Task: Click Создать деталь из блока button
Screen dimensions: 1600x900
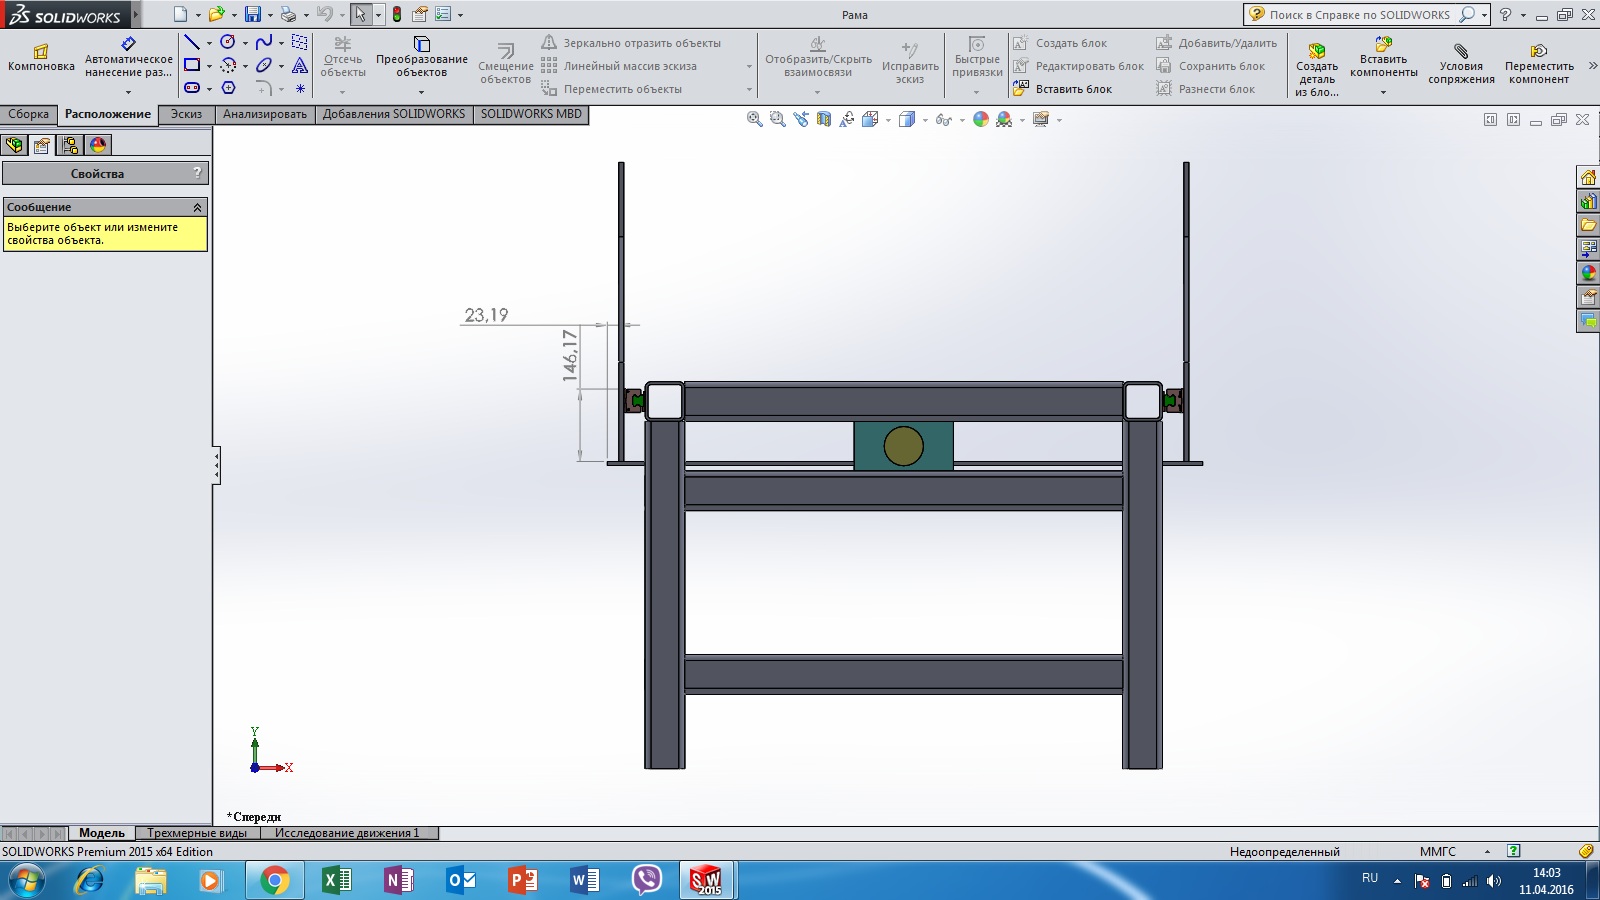Action: click(1317, 70)
